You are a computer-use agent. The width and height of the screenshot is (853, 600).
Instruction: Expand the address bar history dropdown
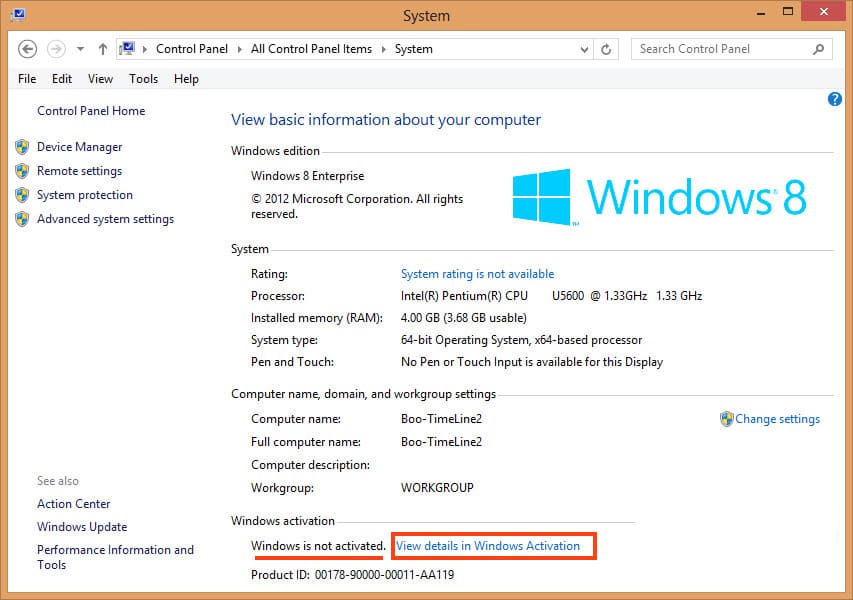[x=585, y=49]
